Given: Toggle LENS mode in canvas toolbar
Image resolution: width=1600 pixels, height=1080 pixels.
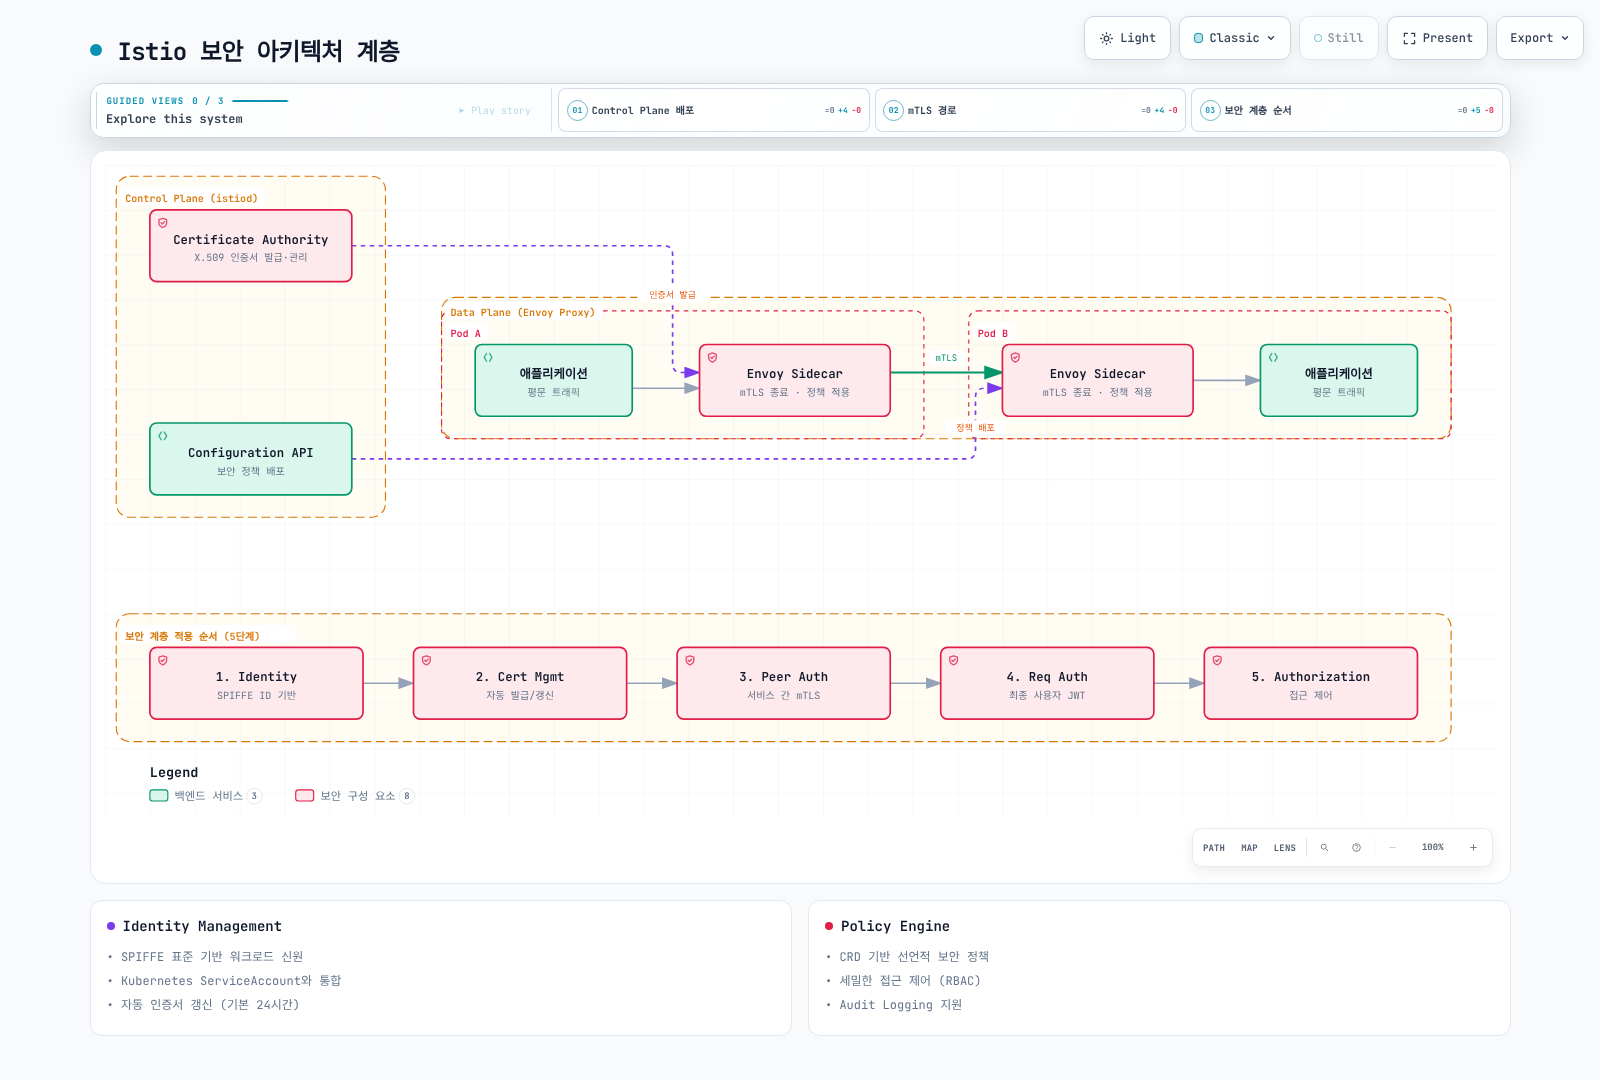Looking at the screenshot, I should click(x=1285, y=848).
